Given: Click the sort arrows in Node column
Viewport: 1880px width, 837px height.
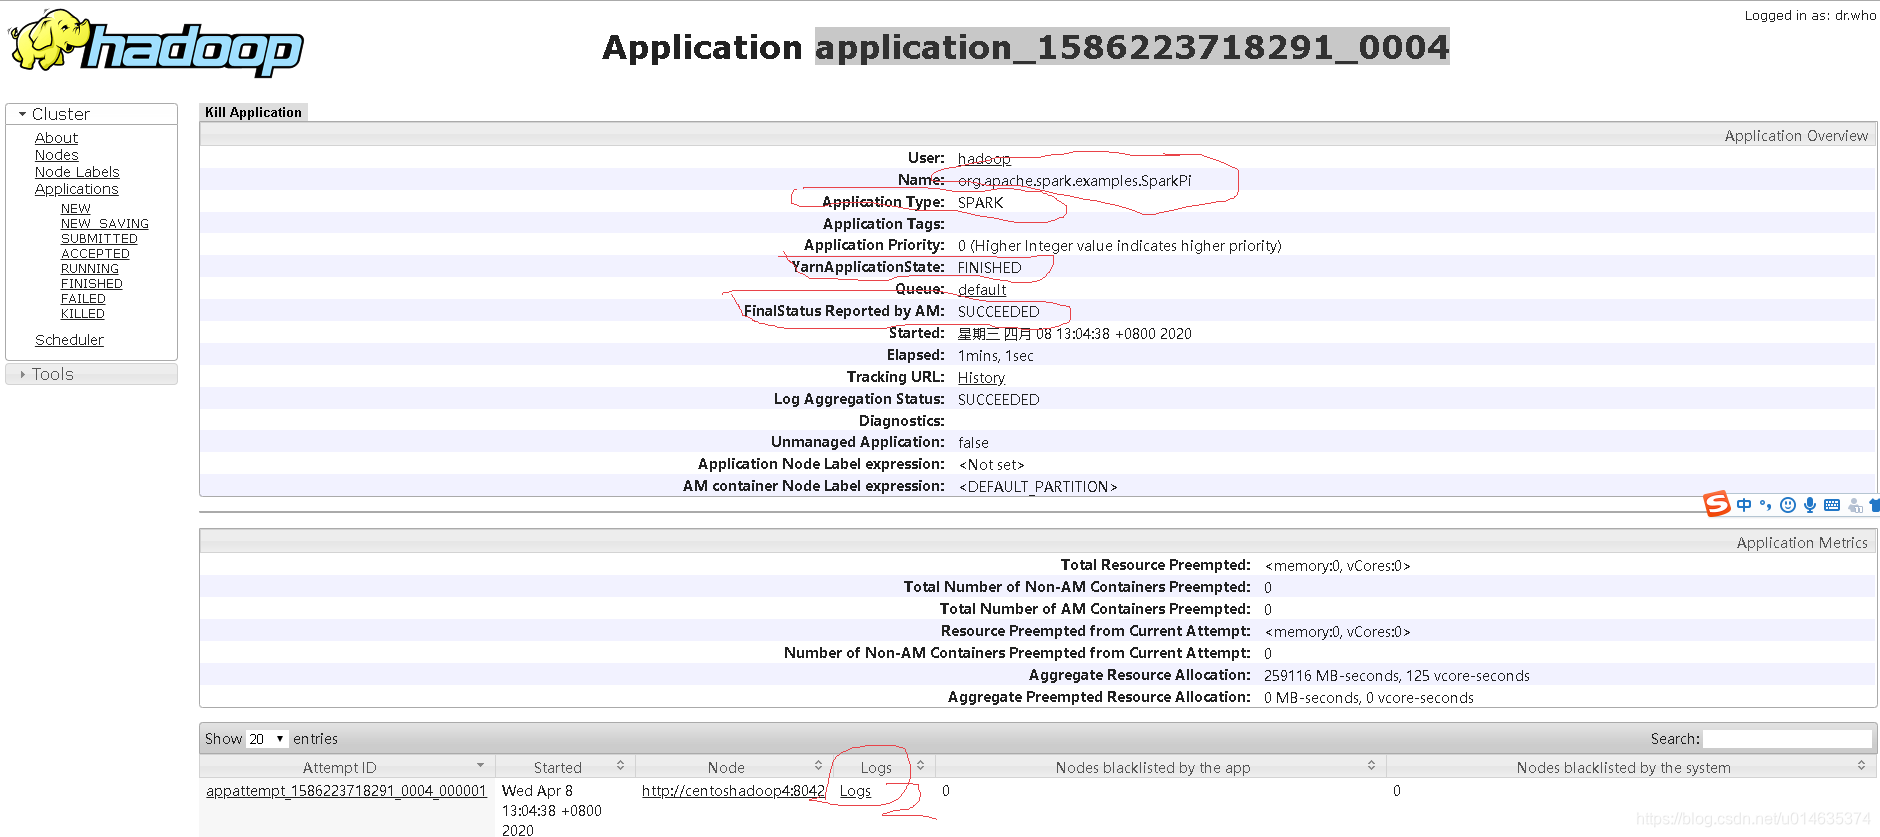Looking at the screenshot, I should point(818,766).
